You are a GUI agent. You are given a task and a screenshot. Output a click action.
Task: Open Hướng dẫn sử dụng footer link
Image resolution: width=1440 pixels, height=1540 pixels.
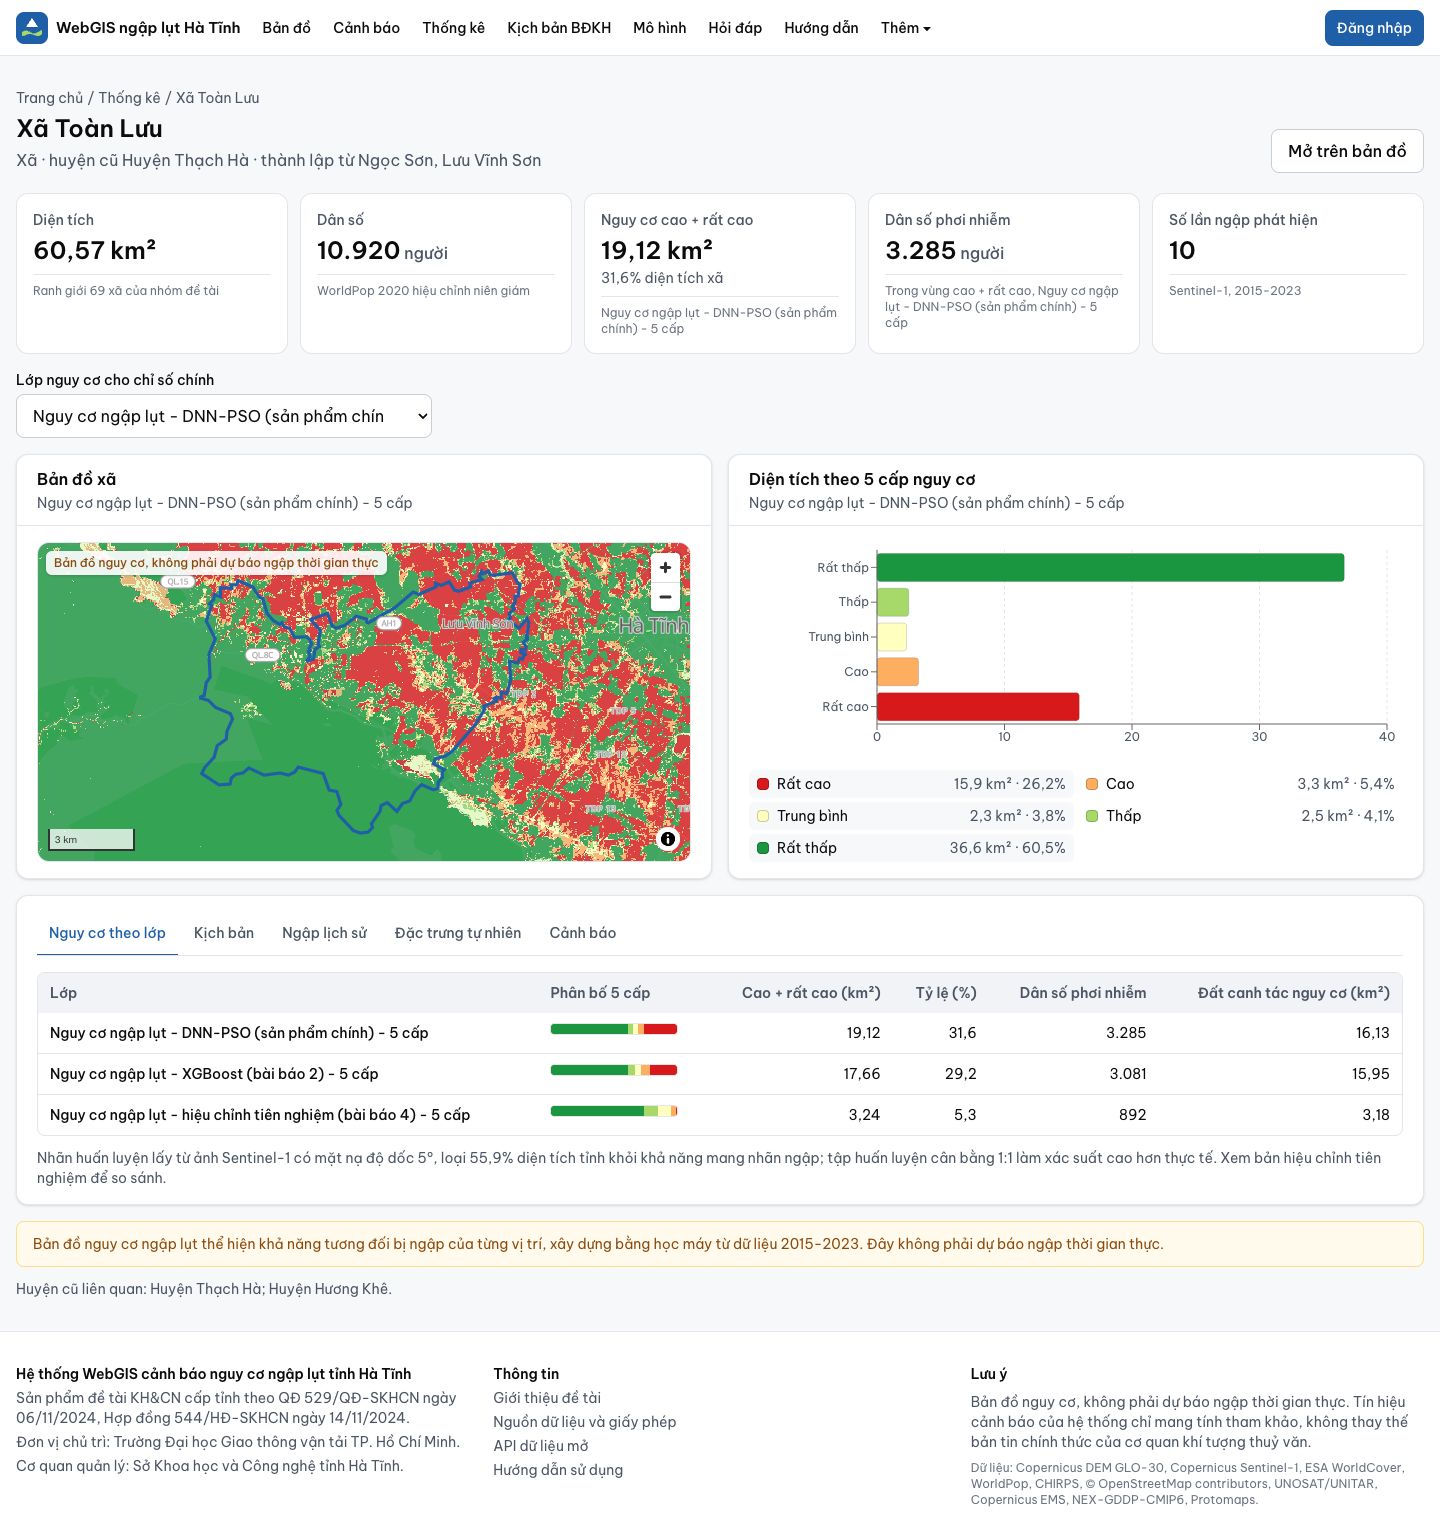click(558, 1470)
